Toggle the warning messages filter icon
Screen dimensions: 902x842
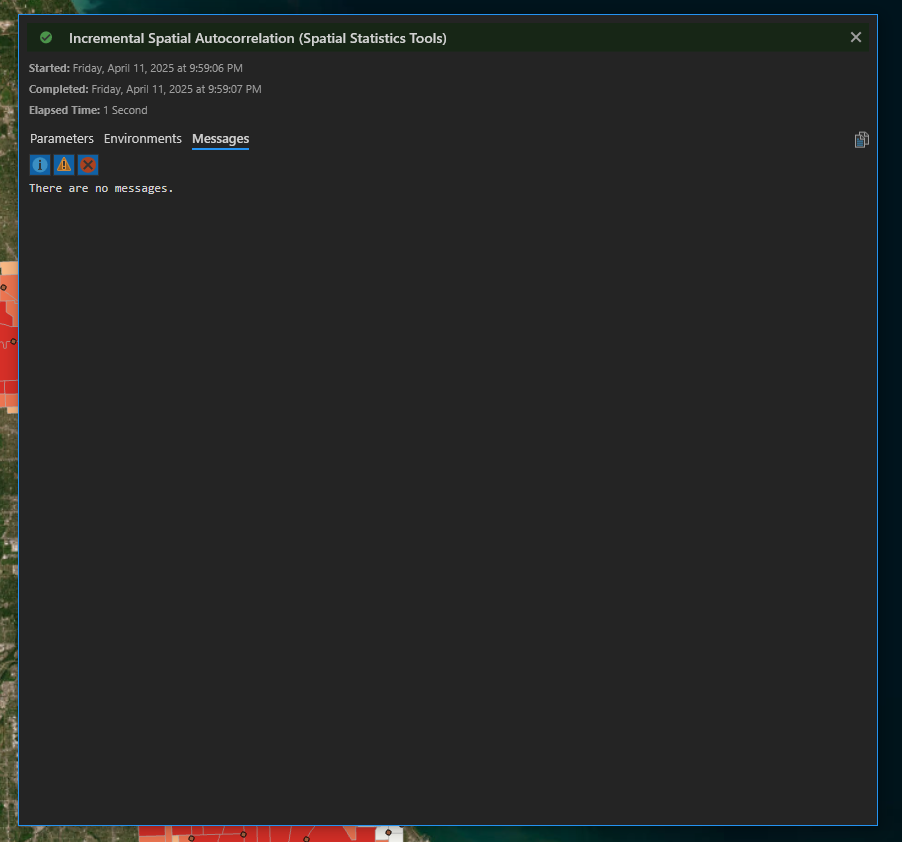point(64,165)
